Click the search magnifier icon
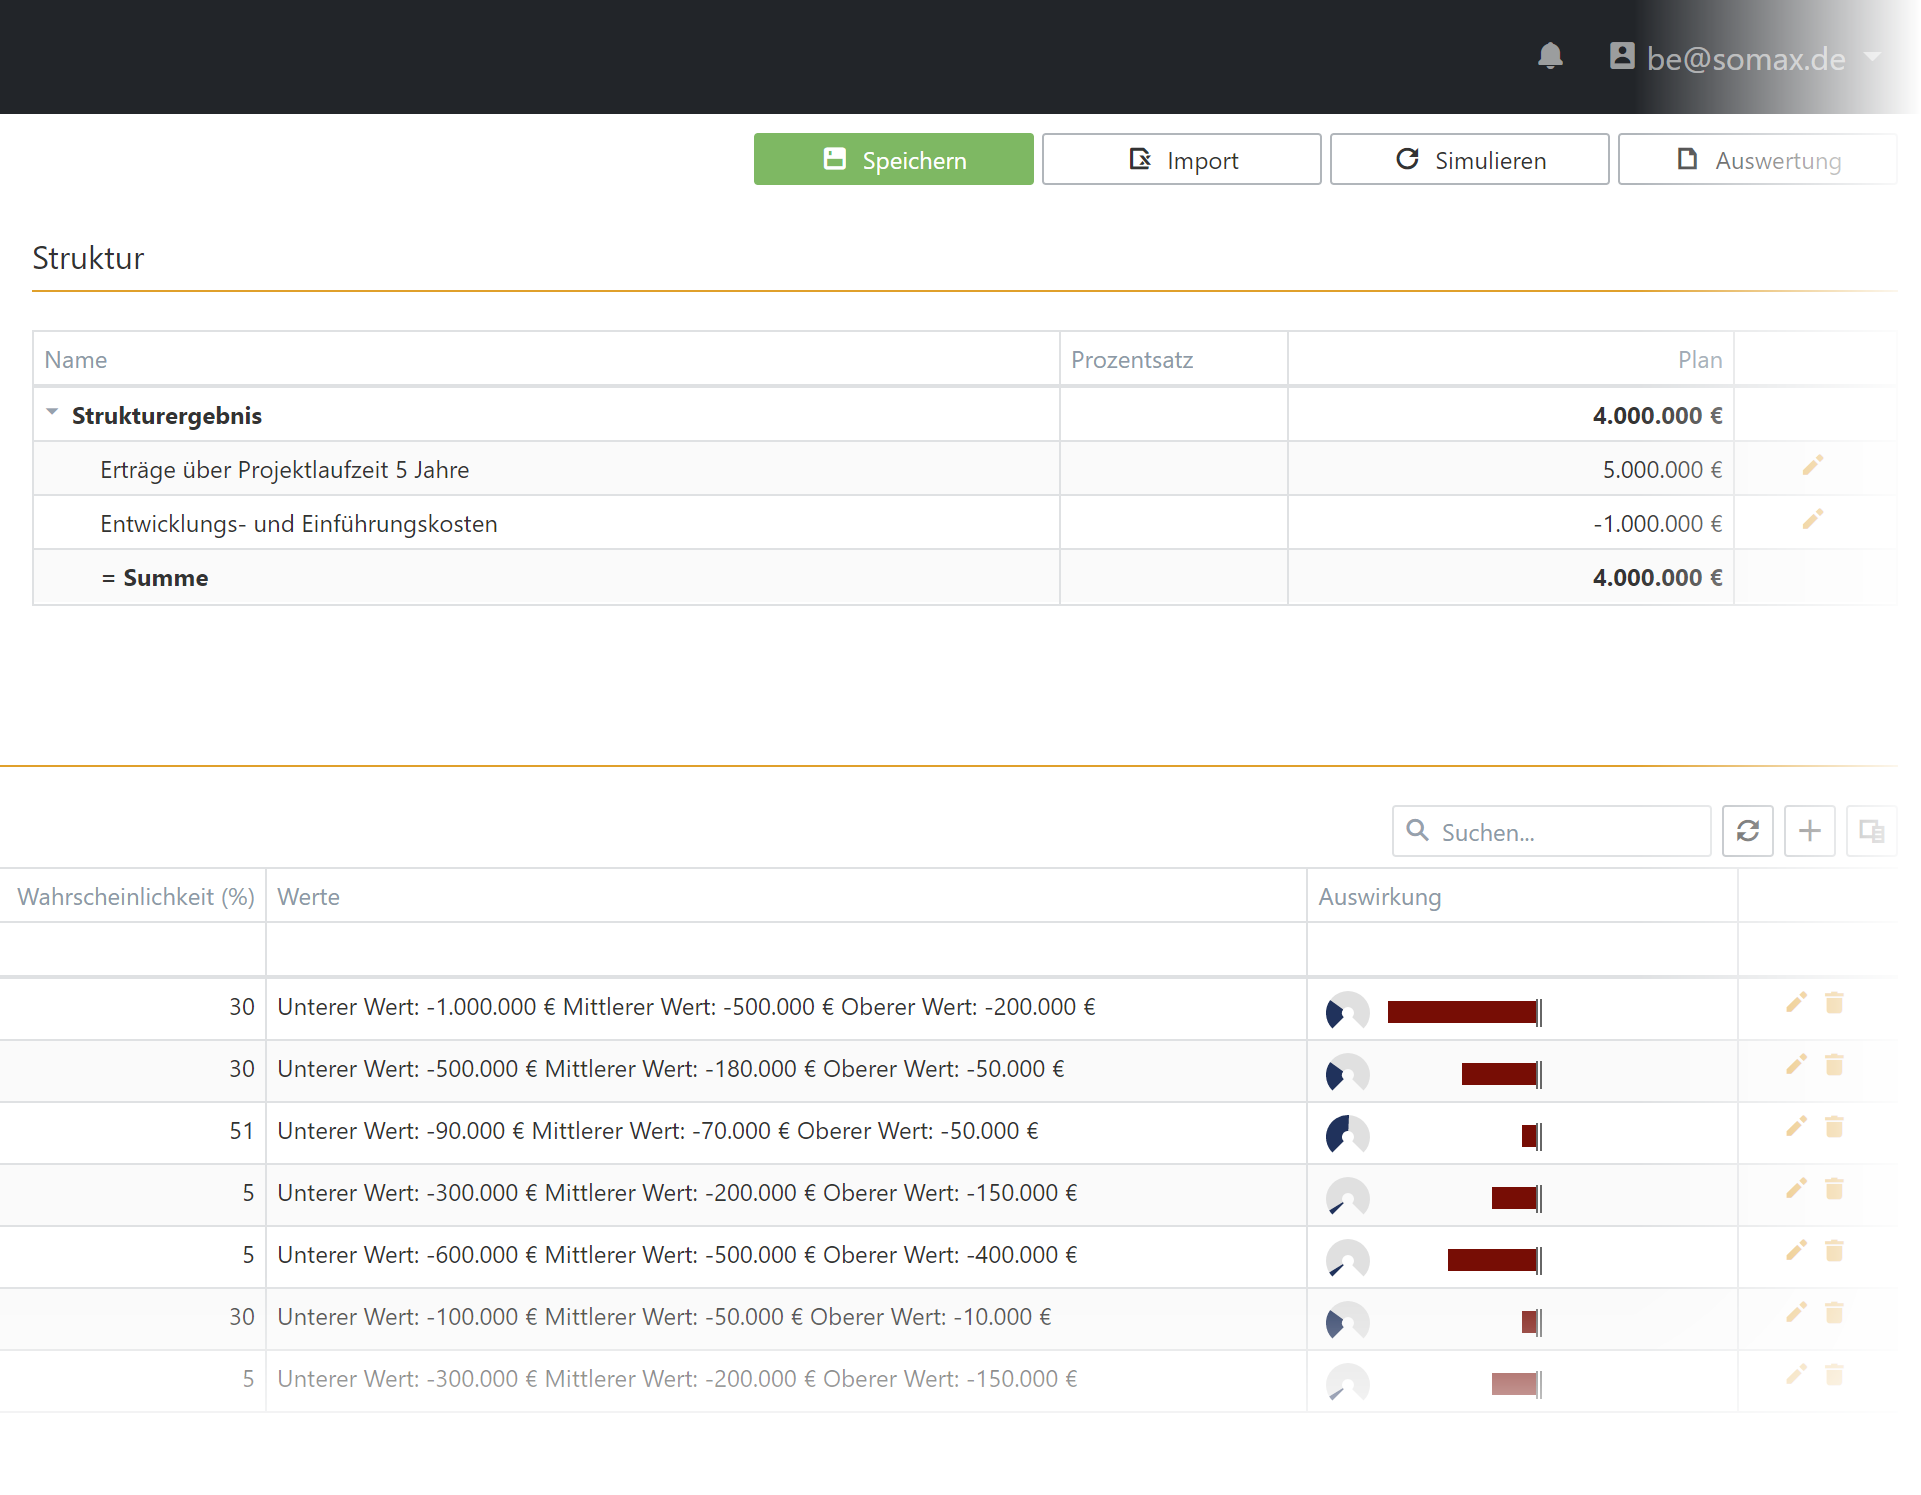The width and height of the screenshot is (1921, 1495). pyautogui.click(x=1417, y=830)
